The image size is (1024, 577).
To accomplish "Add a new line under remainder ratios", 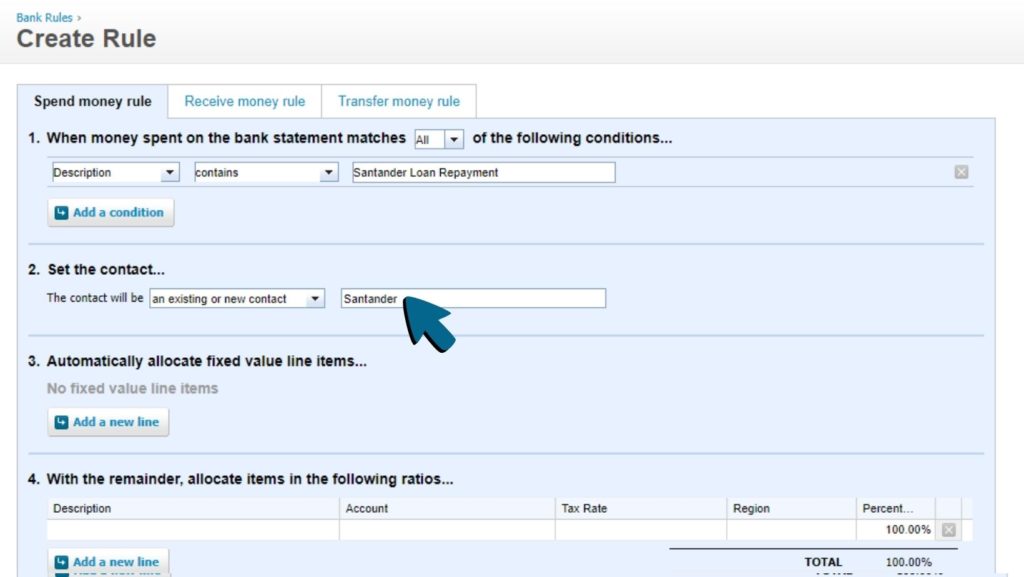I will click(x=108, y=561).
